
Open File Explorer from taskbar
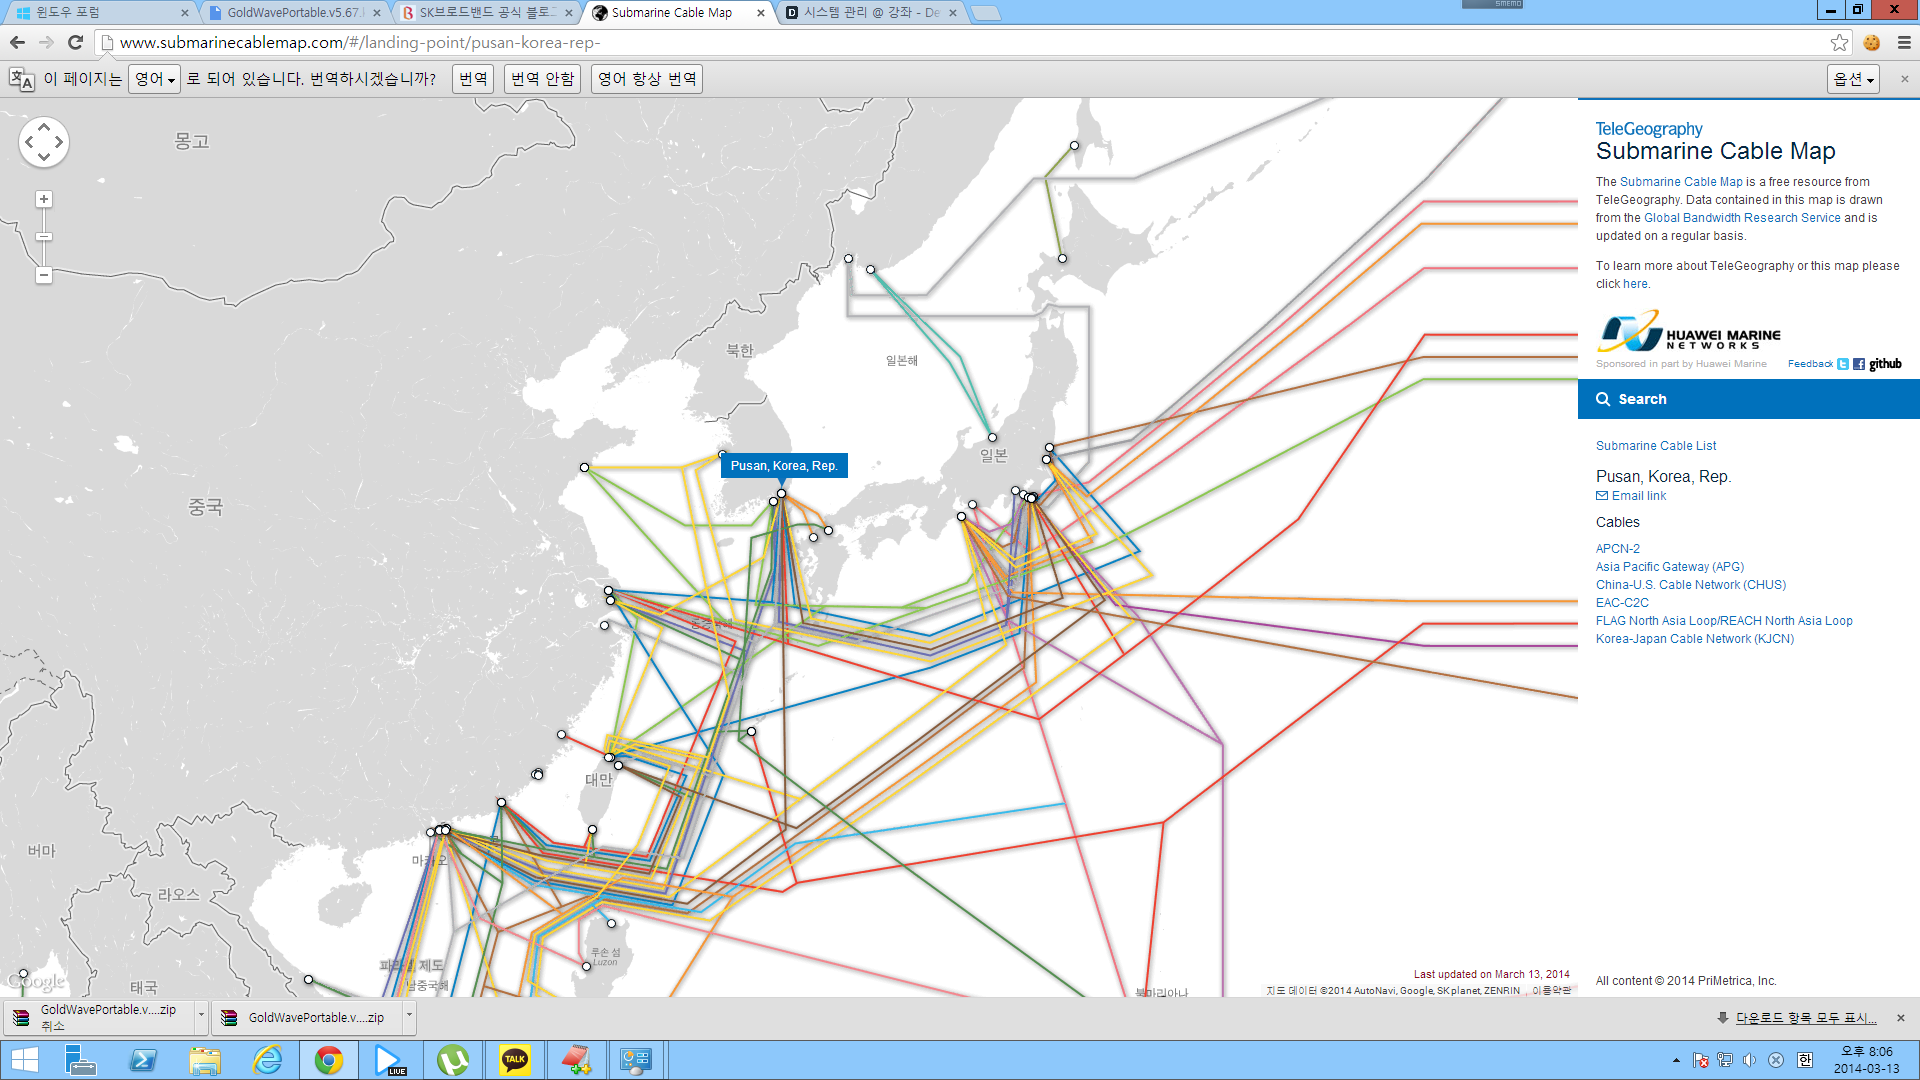tap(205, 1060)
